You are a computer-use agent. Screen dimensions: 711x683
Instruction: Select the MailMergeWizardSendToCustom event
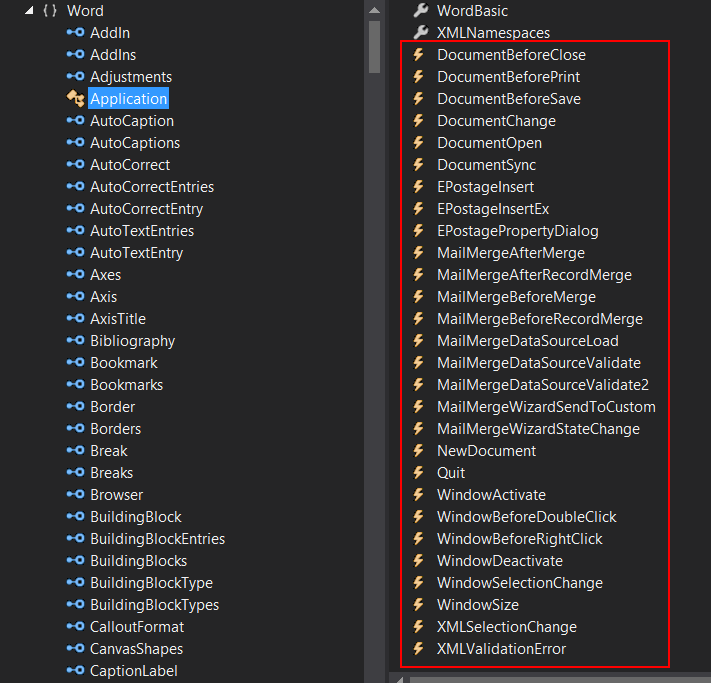pos(546,407)
